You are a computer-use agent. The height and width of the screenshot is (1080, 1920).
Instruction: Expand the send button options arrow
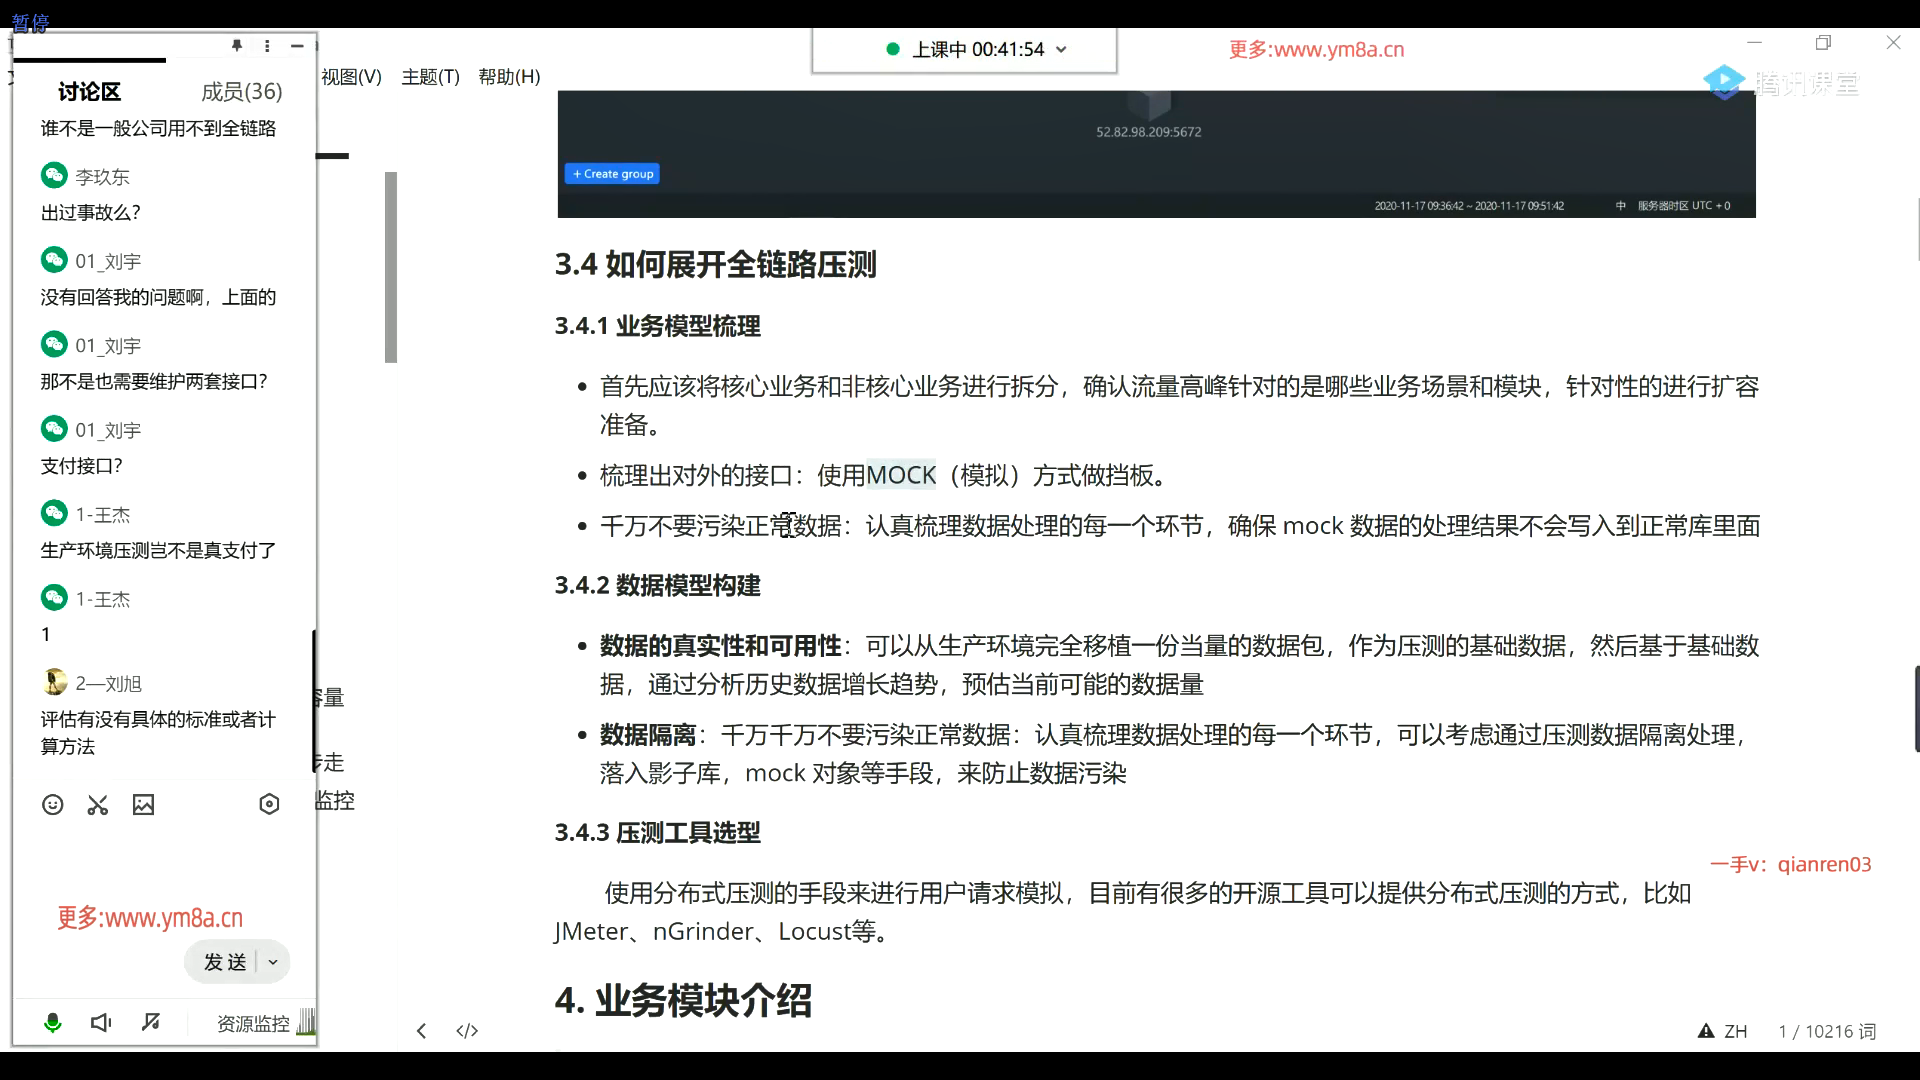(x=273, y=962)
